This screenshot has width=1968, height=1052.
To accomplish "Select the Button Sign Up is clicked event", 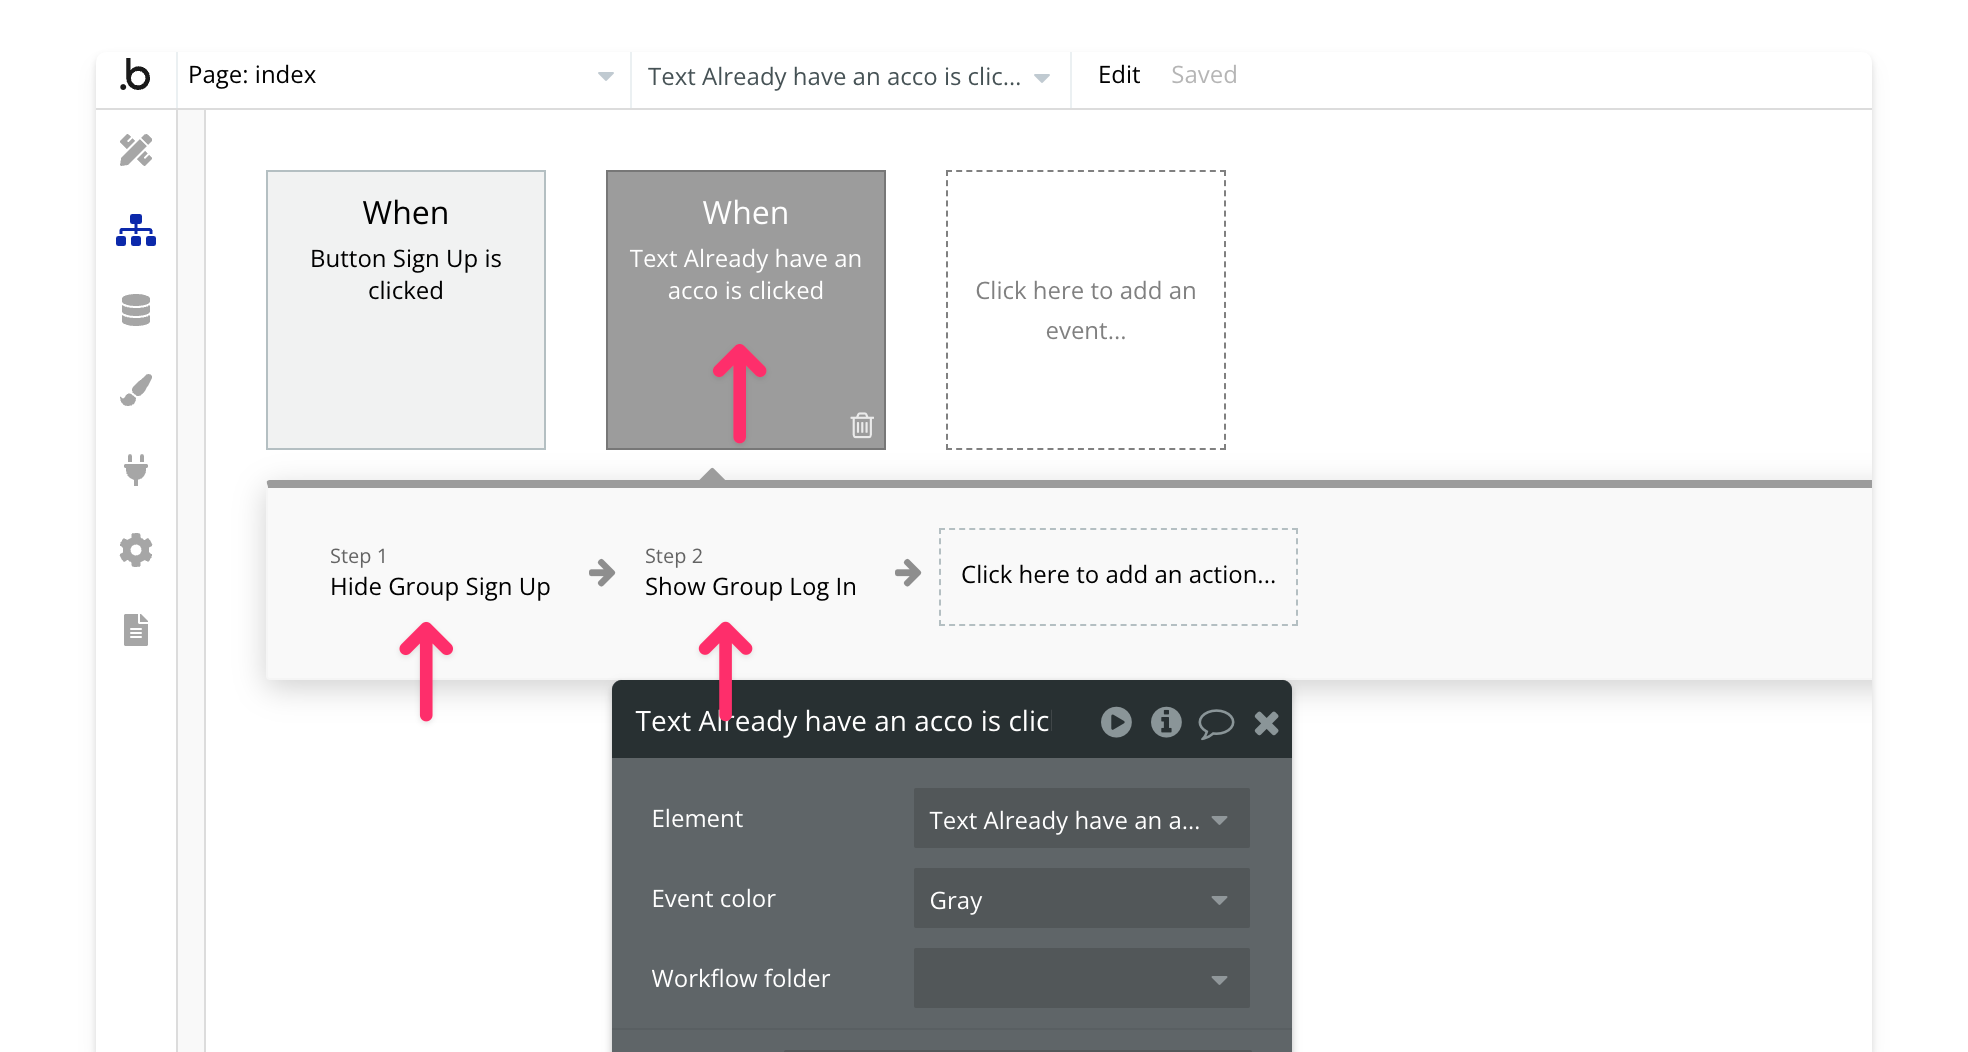I will (x=406, y=310).
